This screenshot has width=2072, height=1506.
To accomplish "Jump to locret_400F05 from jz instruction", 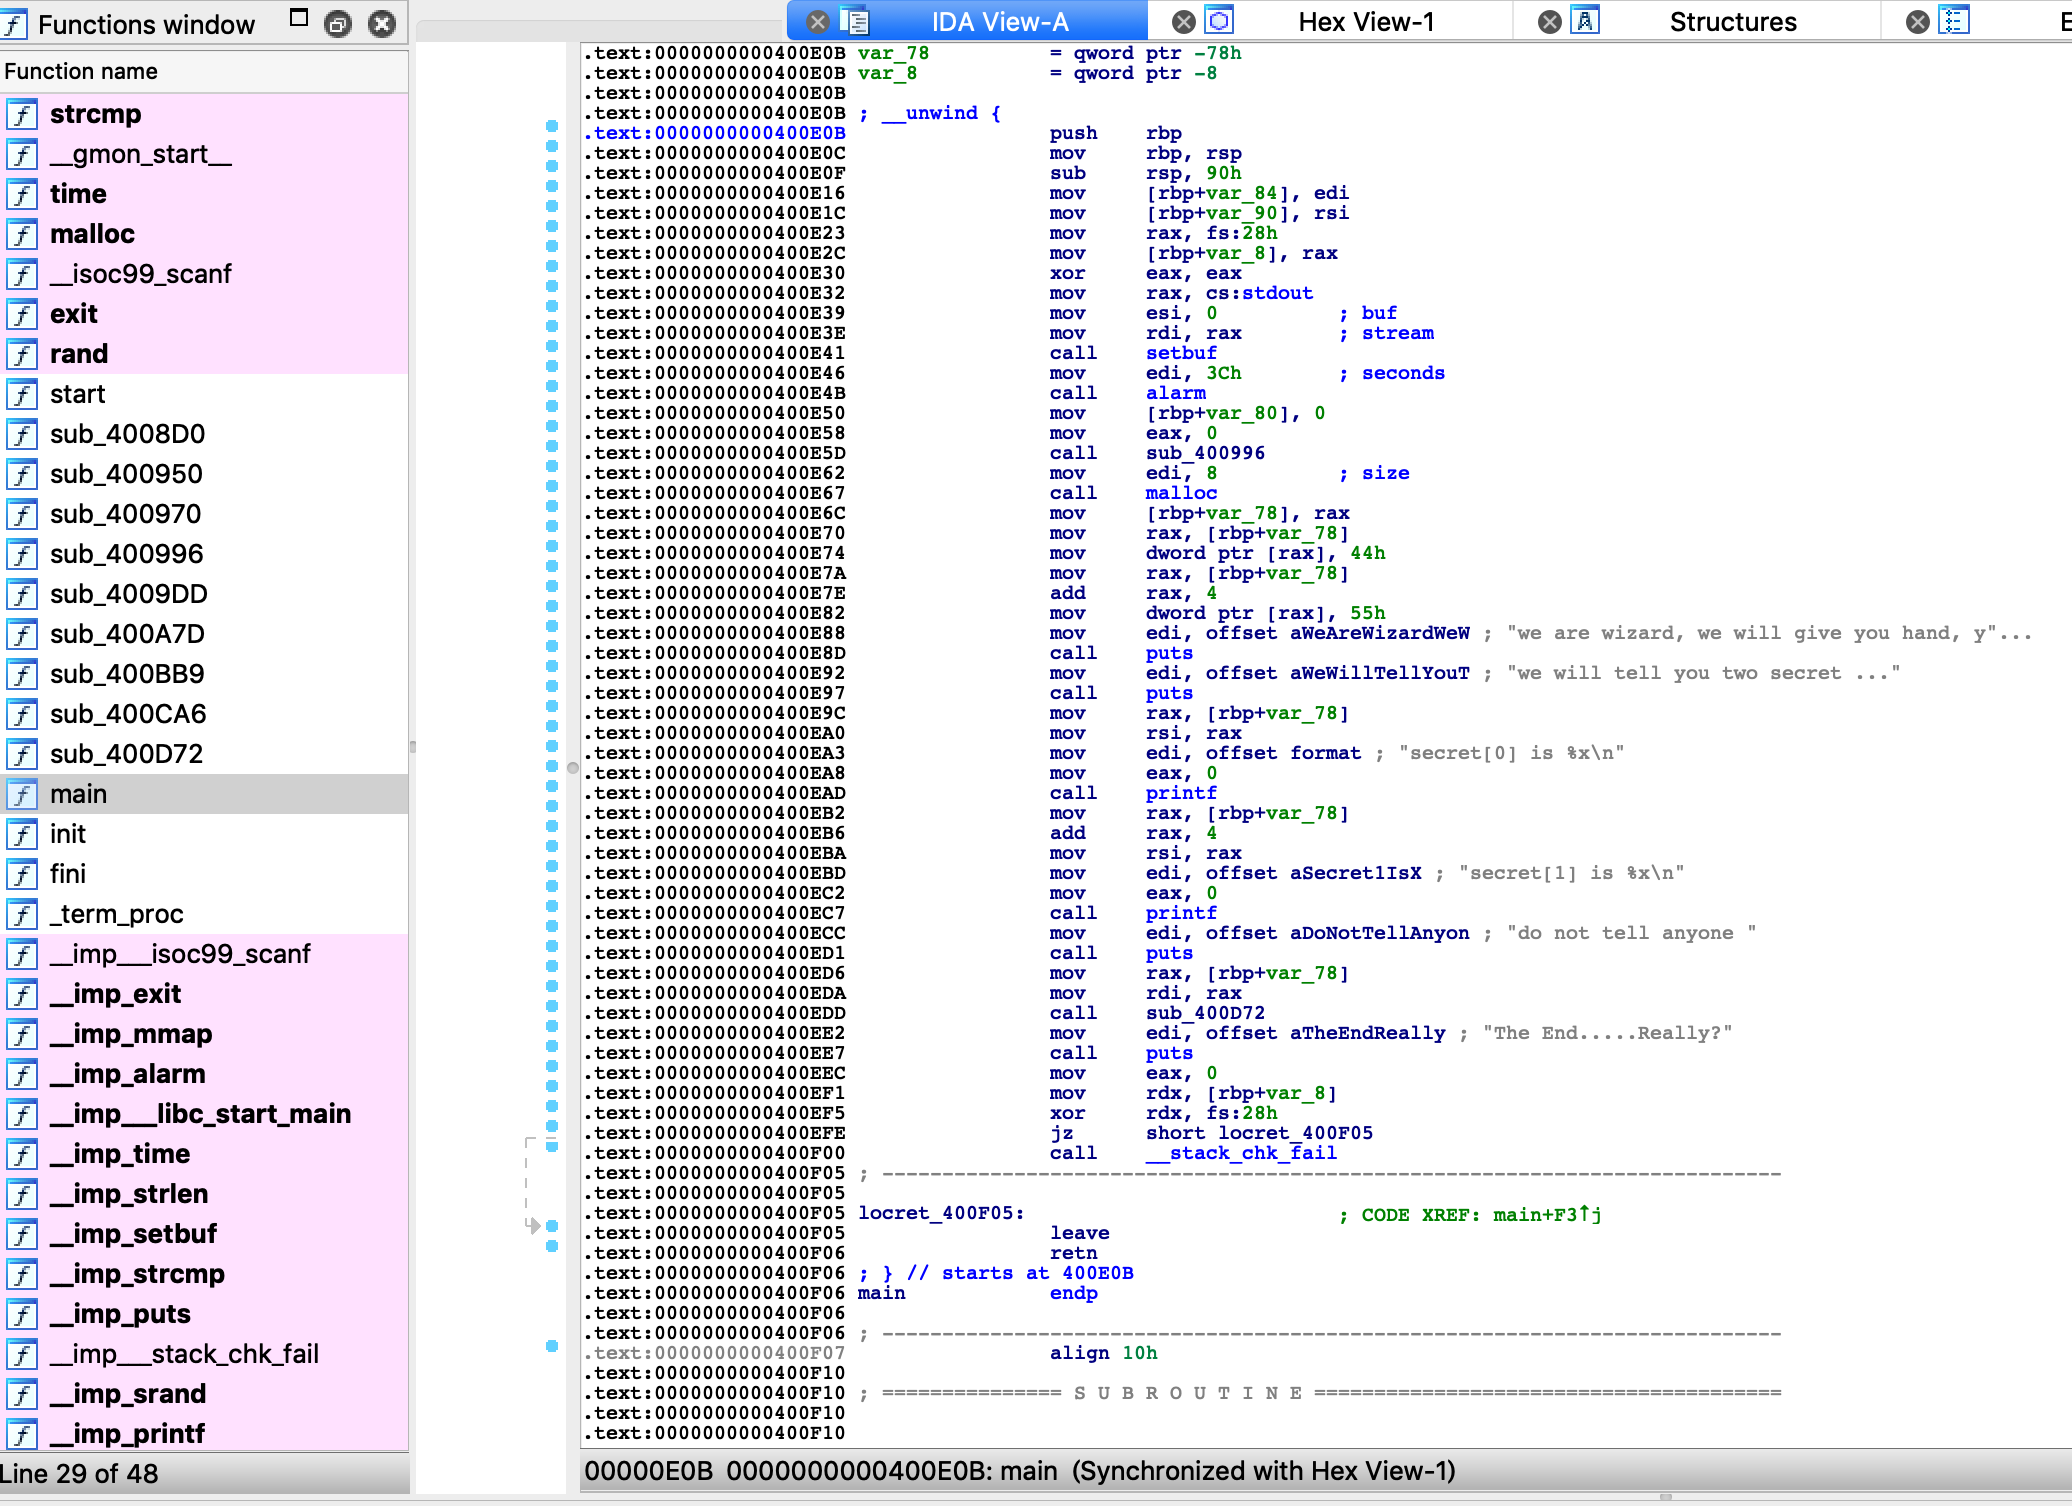I will 1295,1133.
